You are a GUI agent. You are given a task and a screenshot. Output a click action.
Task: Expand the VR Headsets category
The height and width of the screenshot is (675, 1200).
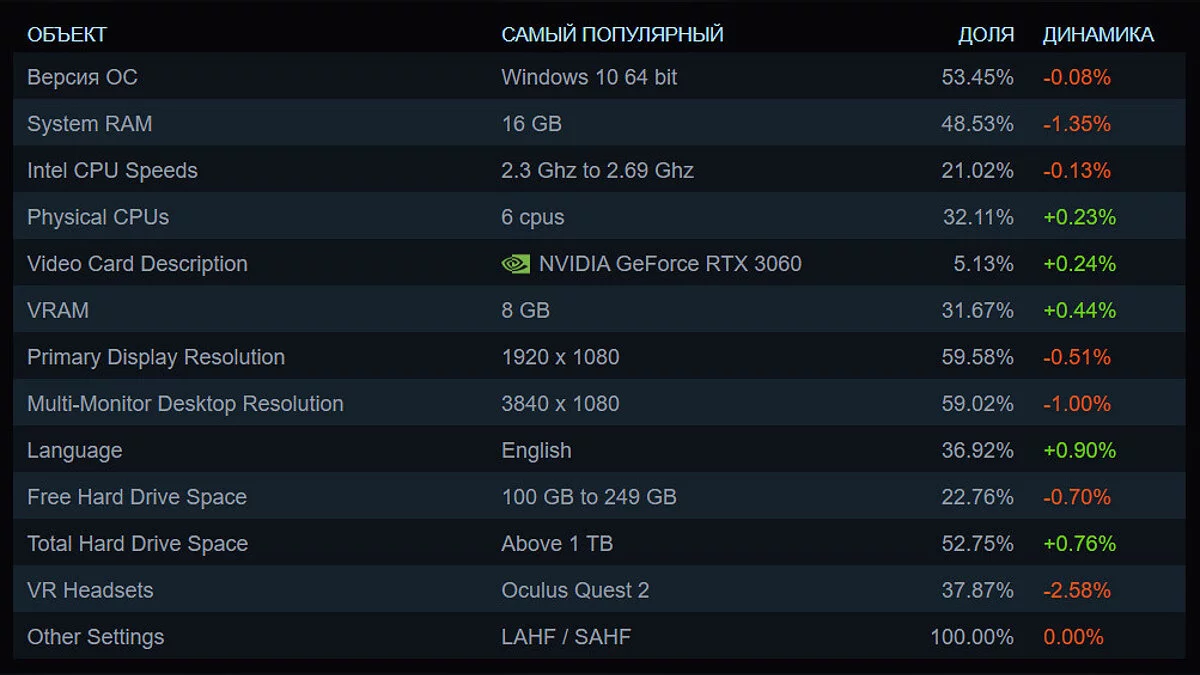(x=90, y=590)
